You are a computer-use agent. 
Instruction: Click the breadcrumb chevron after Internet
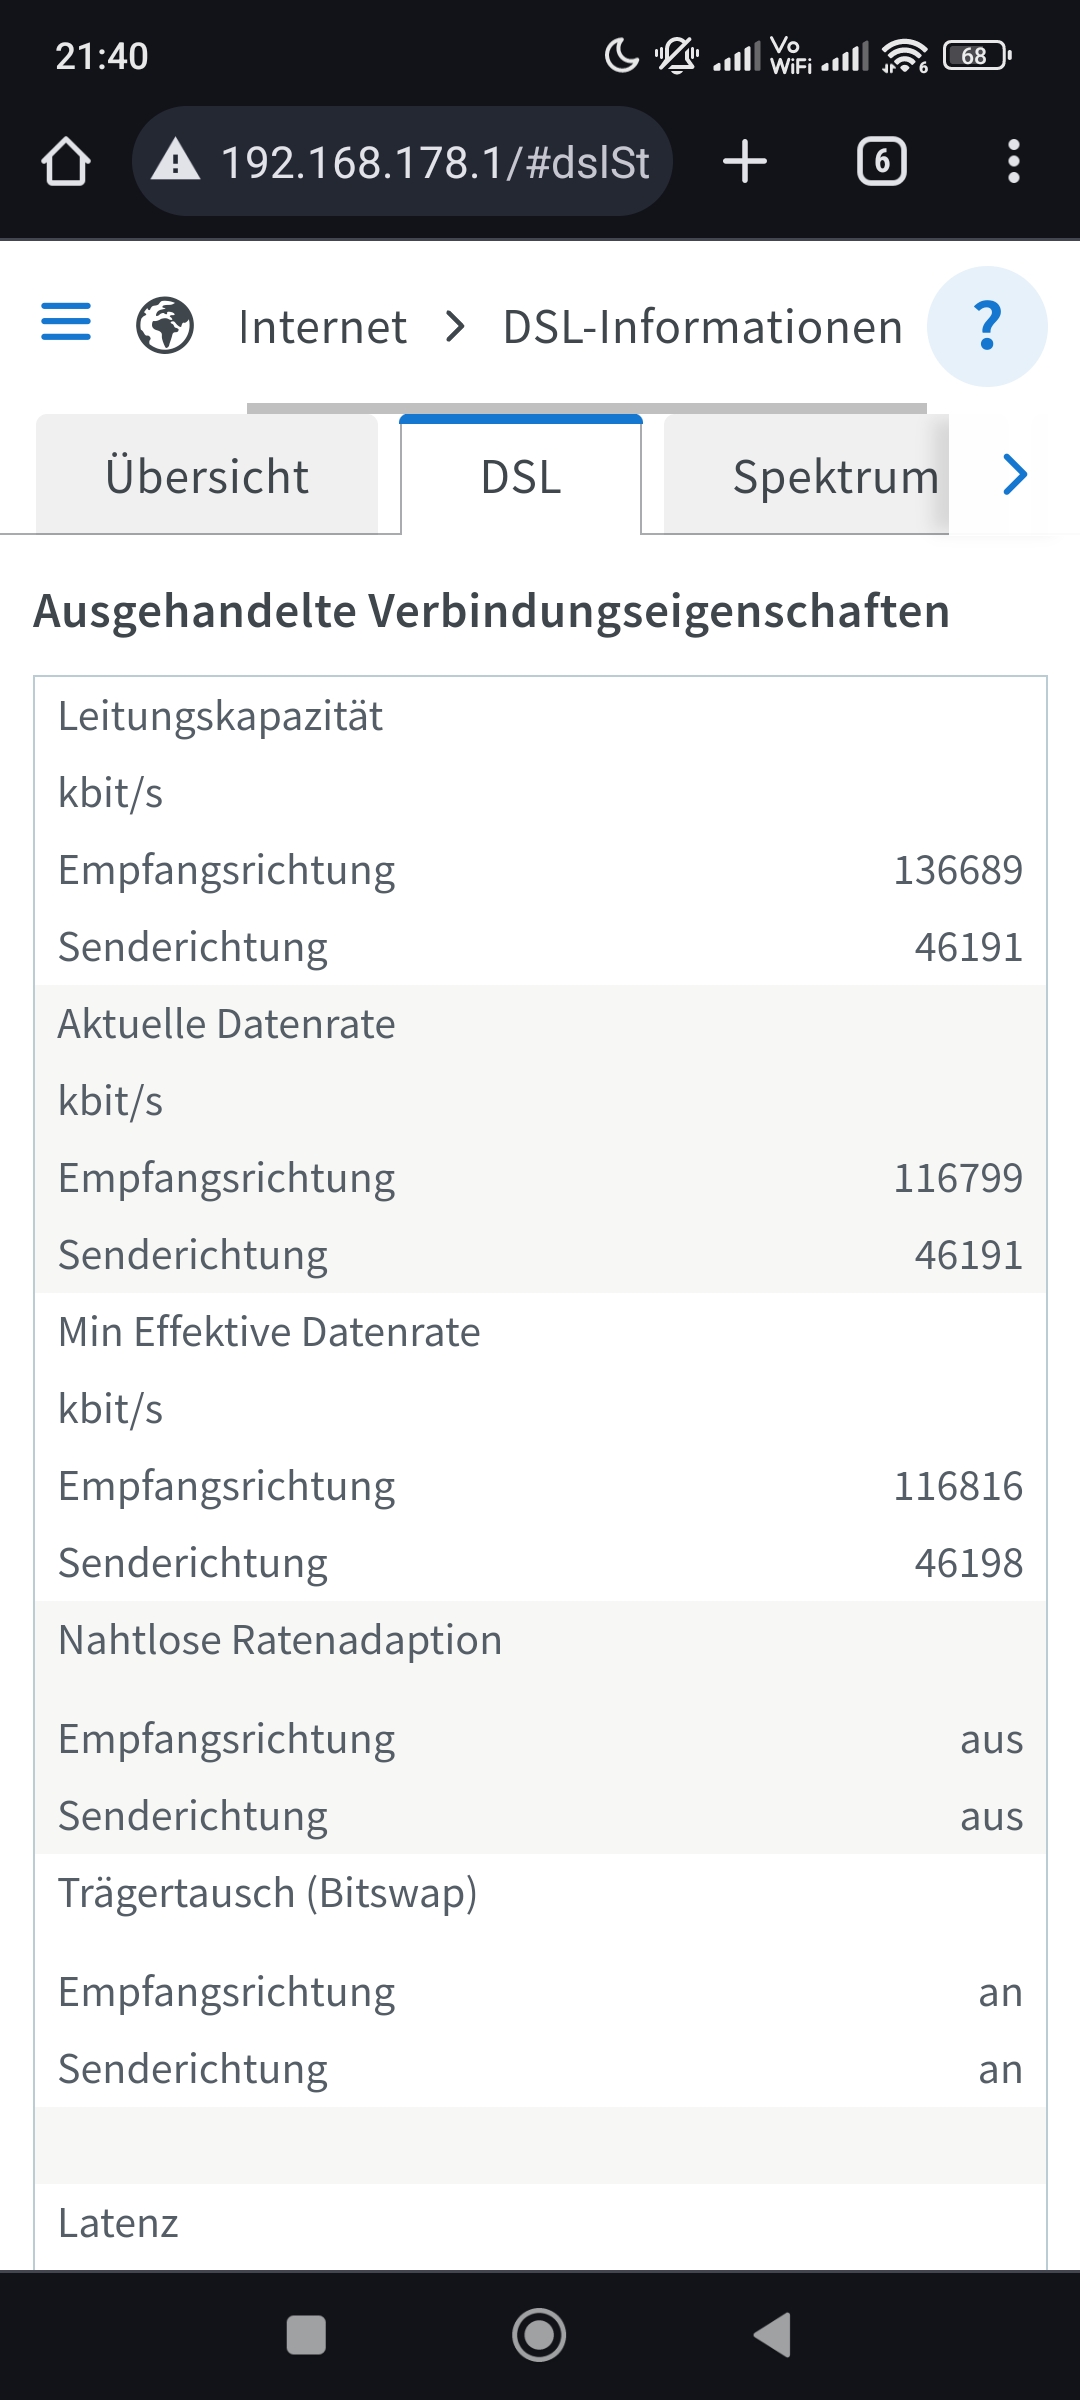[455, 326]
